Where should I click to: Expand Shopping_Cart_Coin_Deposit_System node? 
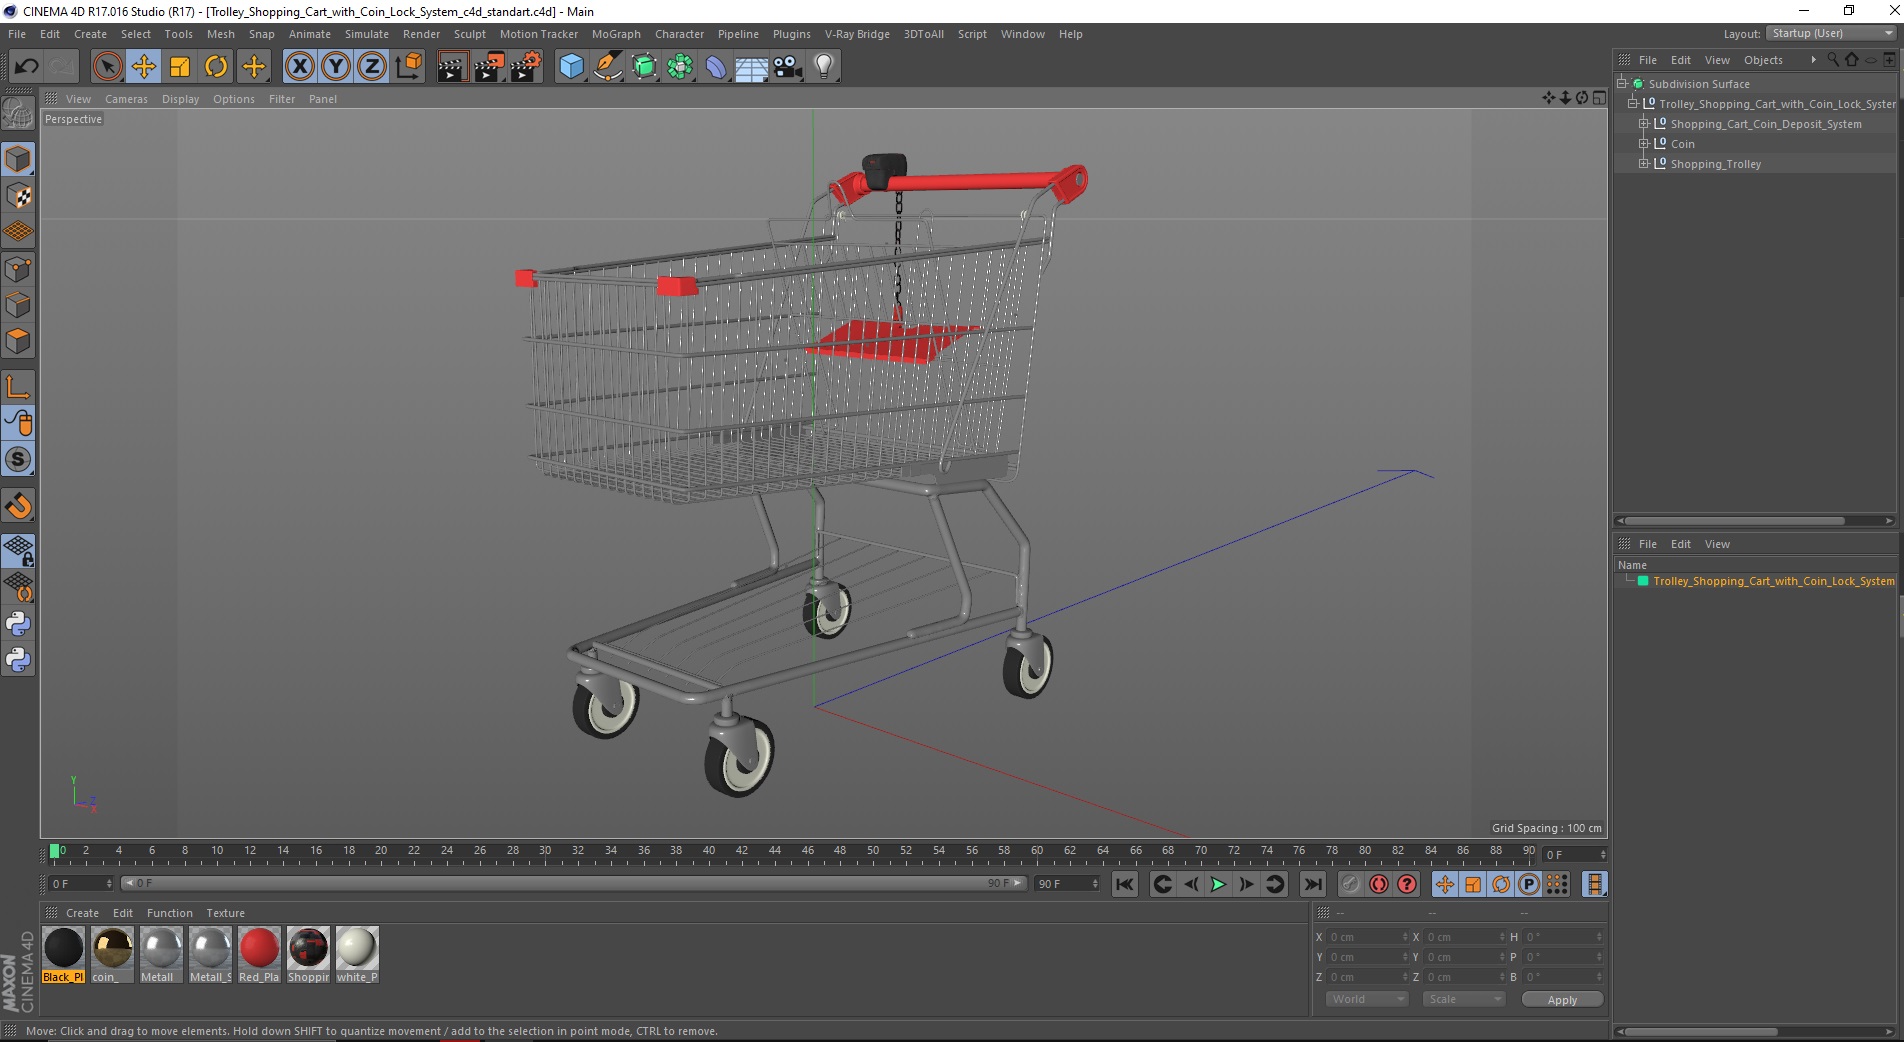click(1643, 124)
